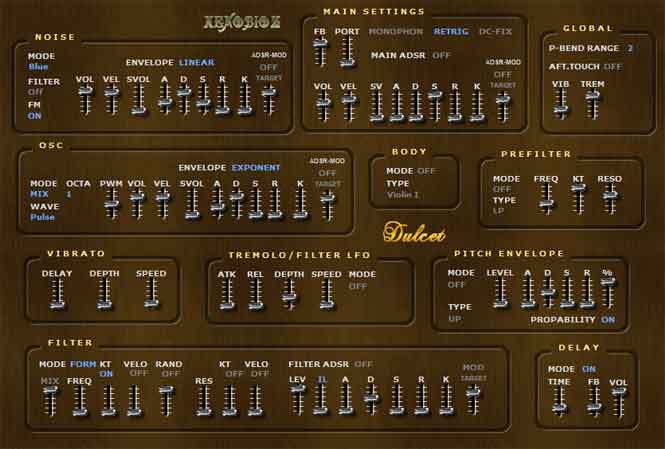
Task: Change OSC WAVE from Pulse
Action: click(x=42, y=217)
